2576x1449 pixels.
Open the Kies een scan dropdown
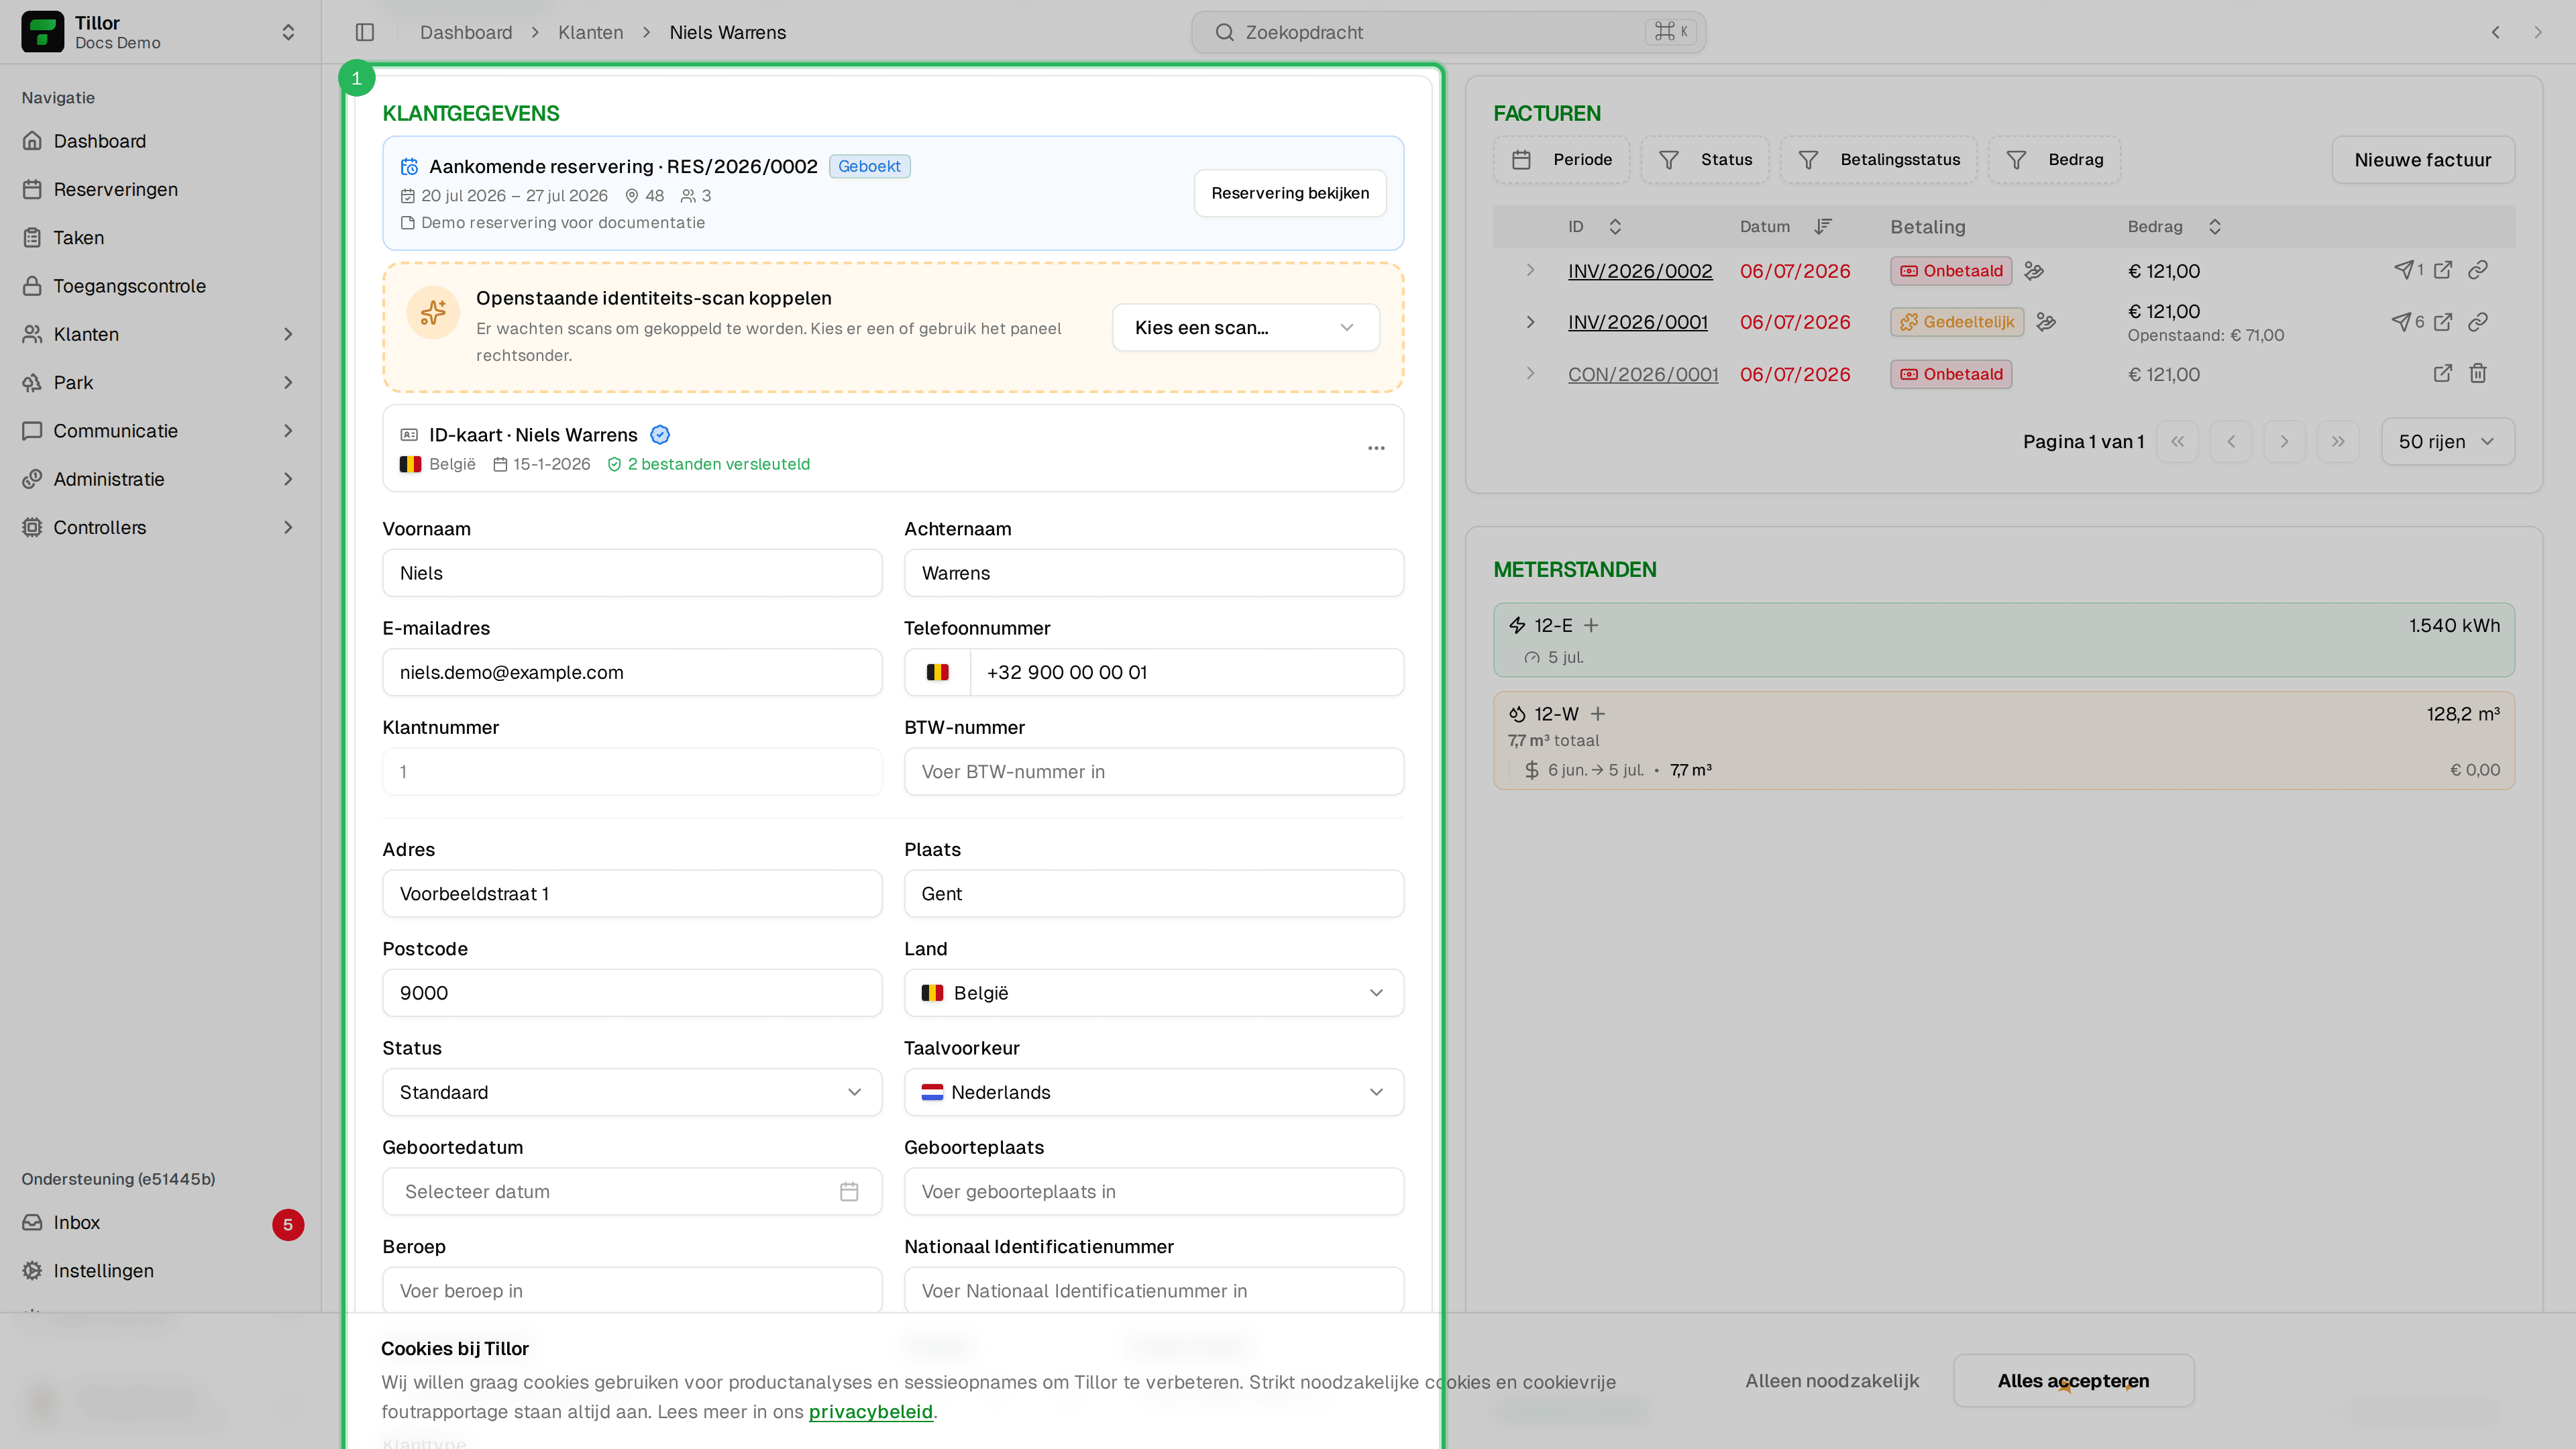coord(1245,327)
